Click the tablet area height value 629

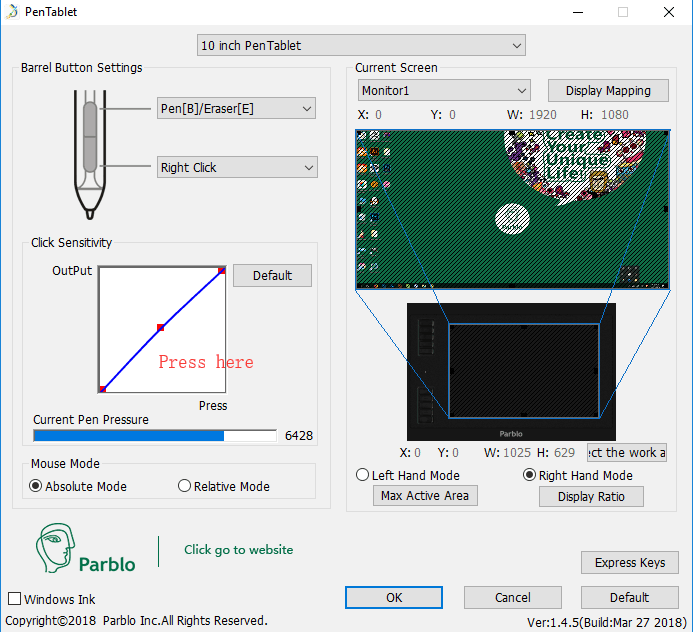[x=564, y=453]
